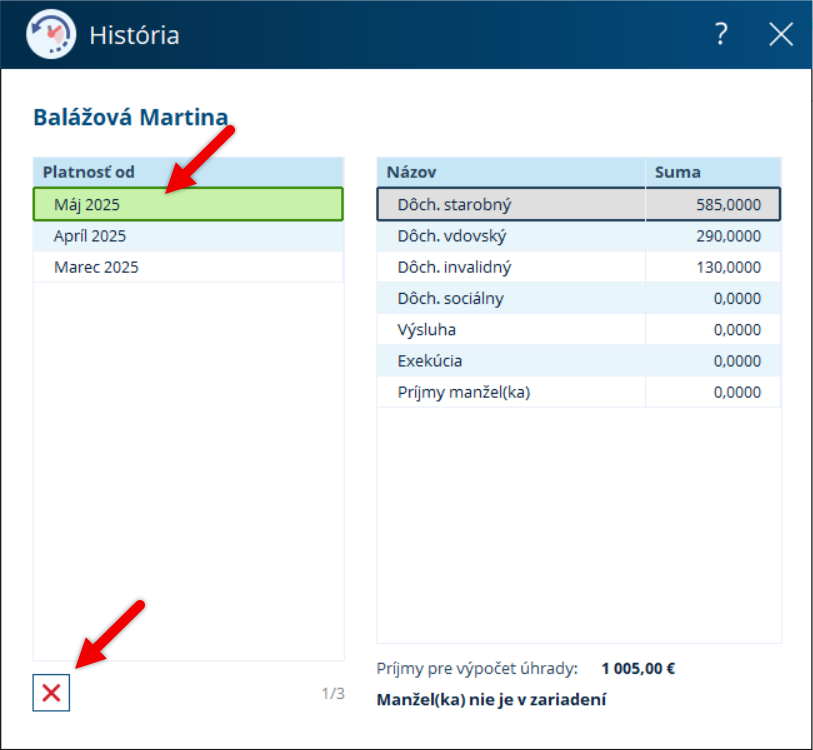
Task: Click the 0,0000 sum for Dôch. sociálny
Action: [737, 298]
